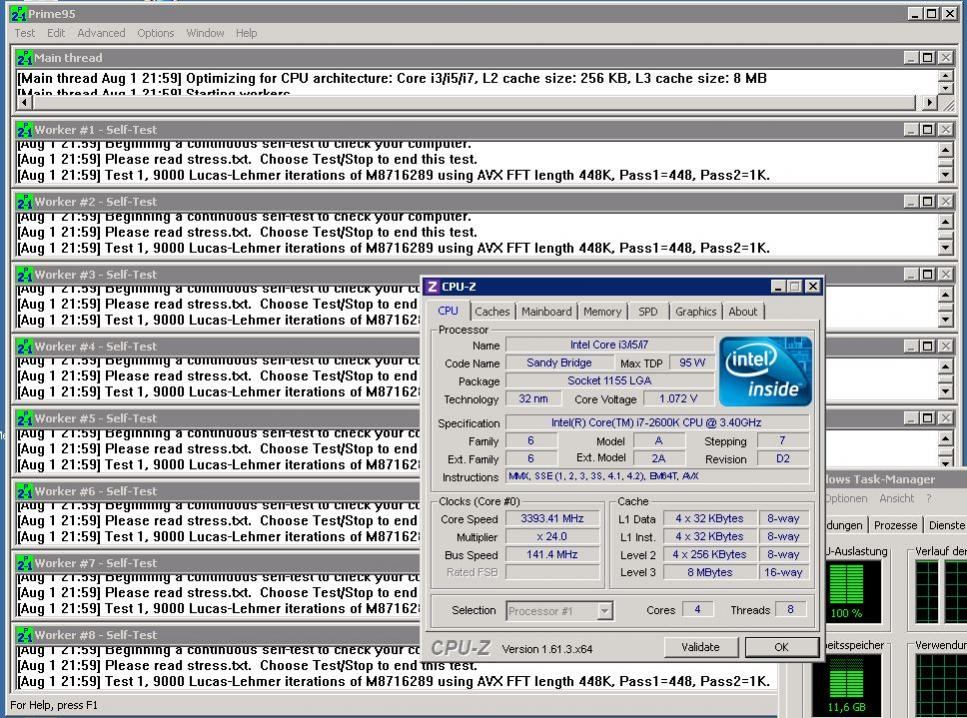The width and height of the screenshot is (967, 718).
Task: Click the Validate button in CPU-Z
Action: tap(701, 647)
